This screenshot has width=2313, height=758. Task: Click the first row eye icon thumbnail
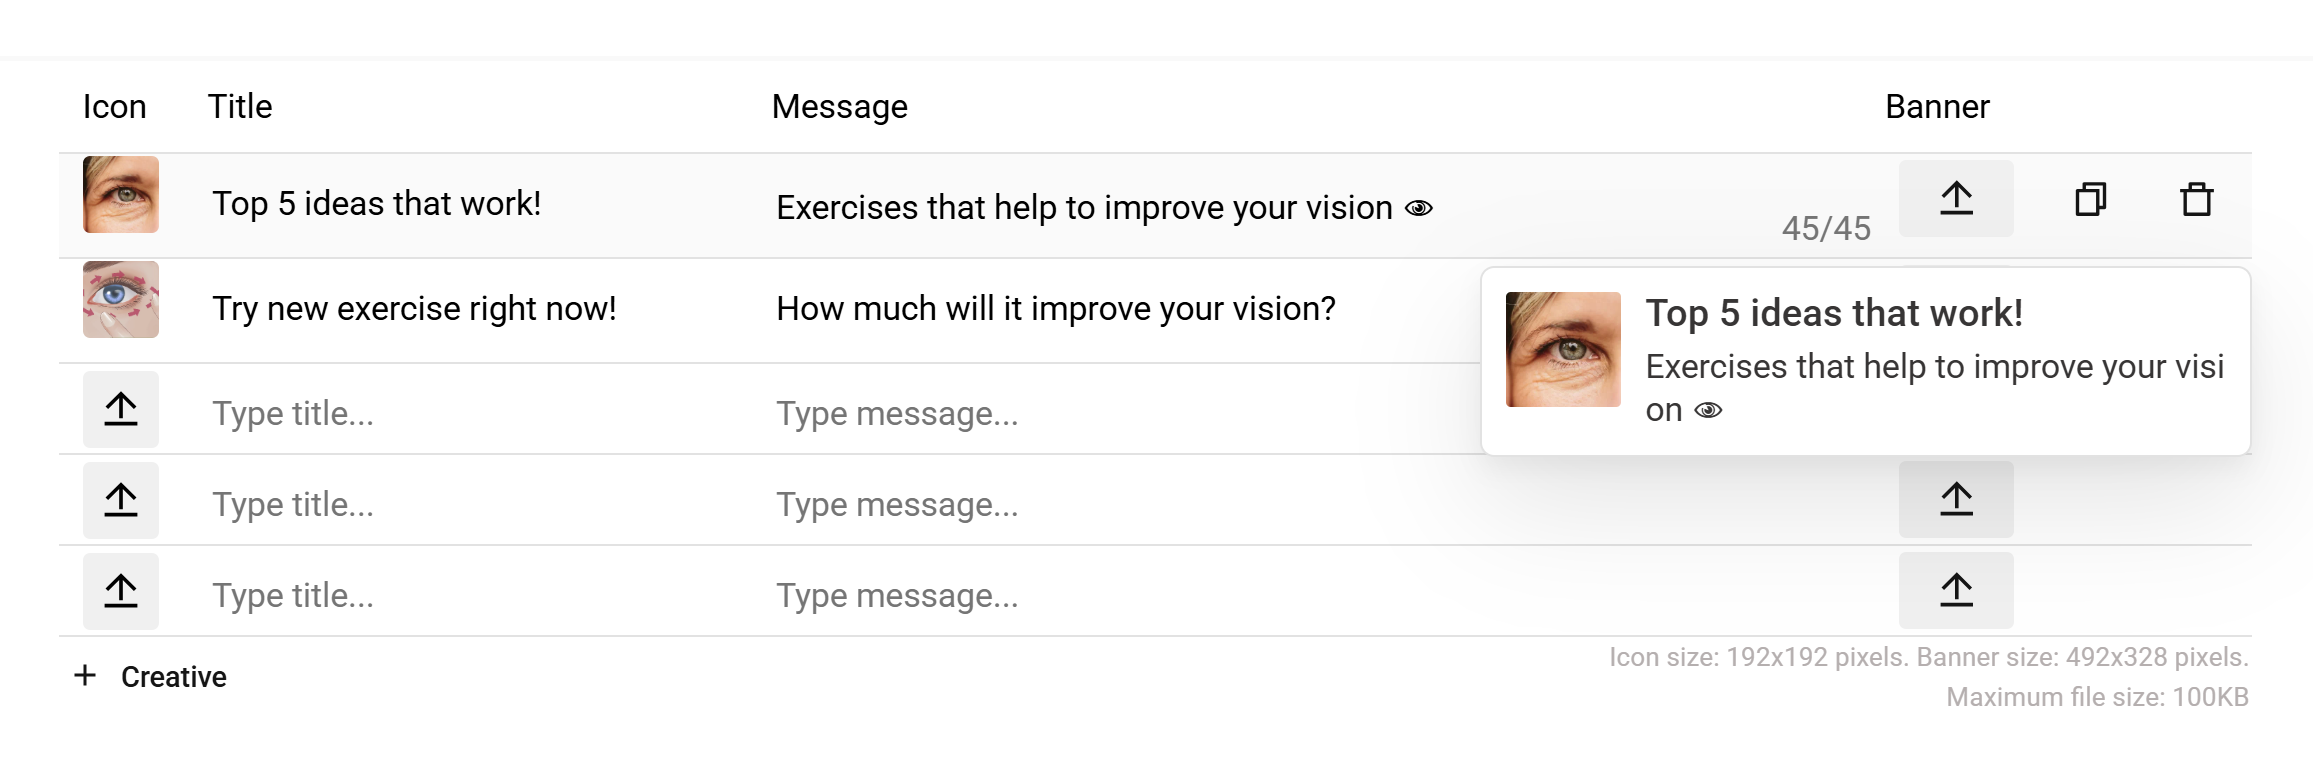pos(121,195)
